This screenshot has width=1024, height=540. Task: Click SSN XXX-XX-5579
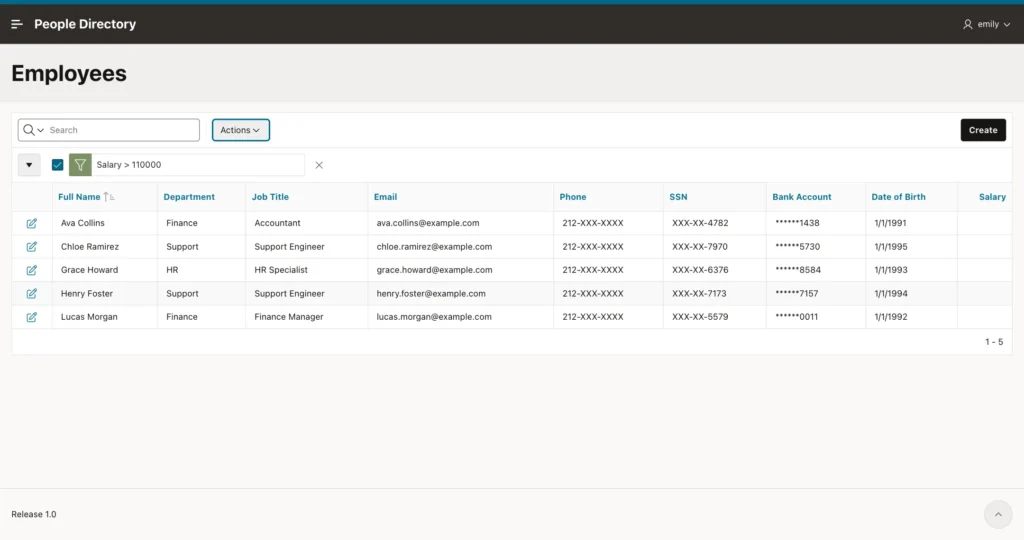pyautogui.click(x=700, y=317)
